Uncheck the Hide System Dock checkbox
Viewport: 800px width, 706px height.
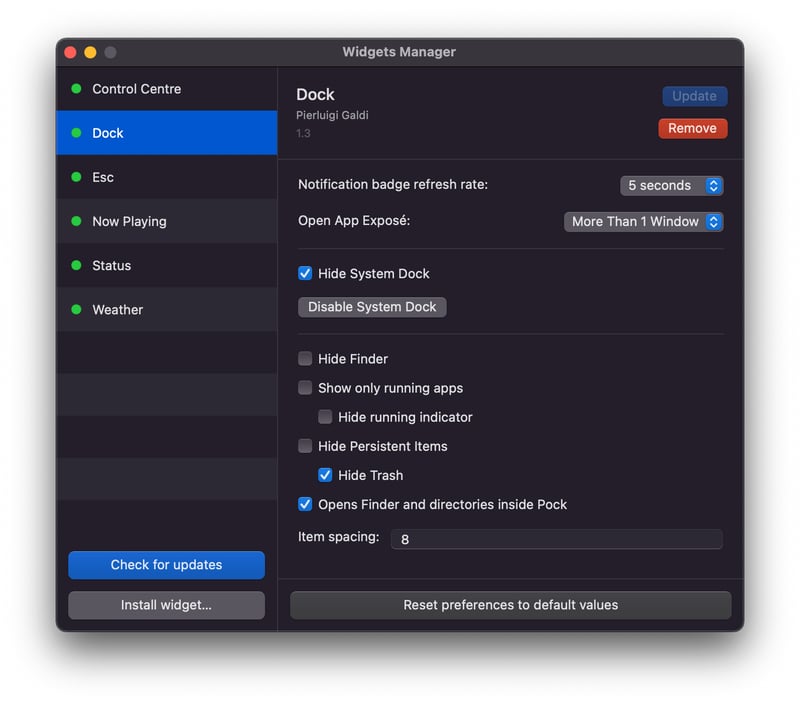tap(305, 274)
